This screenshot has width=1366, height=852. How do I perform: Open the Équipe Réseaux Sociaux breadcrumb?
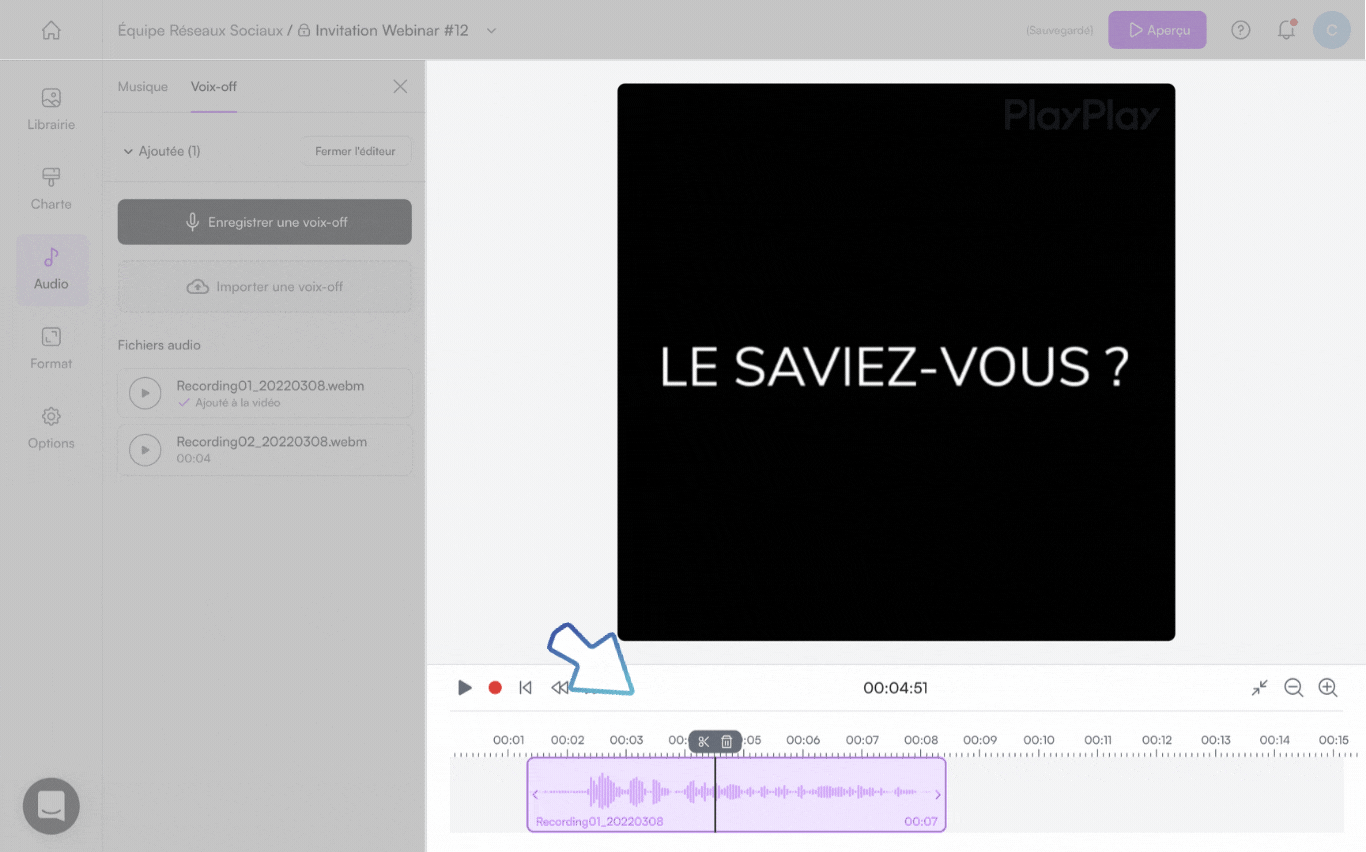point(200,31)
